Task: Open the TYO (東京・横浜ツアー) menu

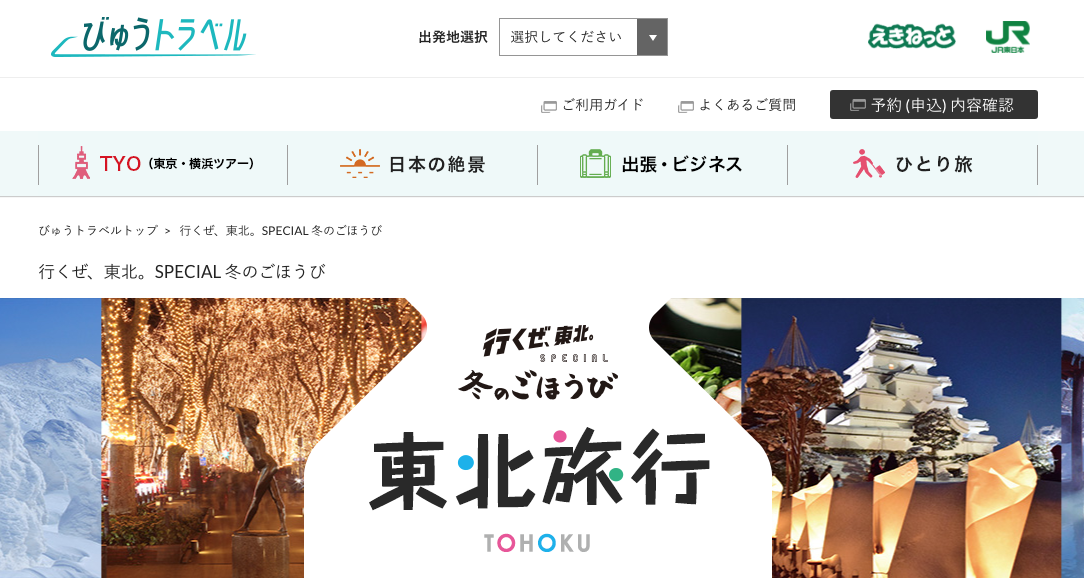Action: click(163, 164)
